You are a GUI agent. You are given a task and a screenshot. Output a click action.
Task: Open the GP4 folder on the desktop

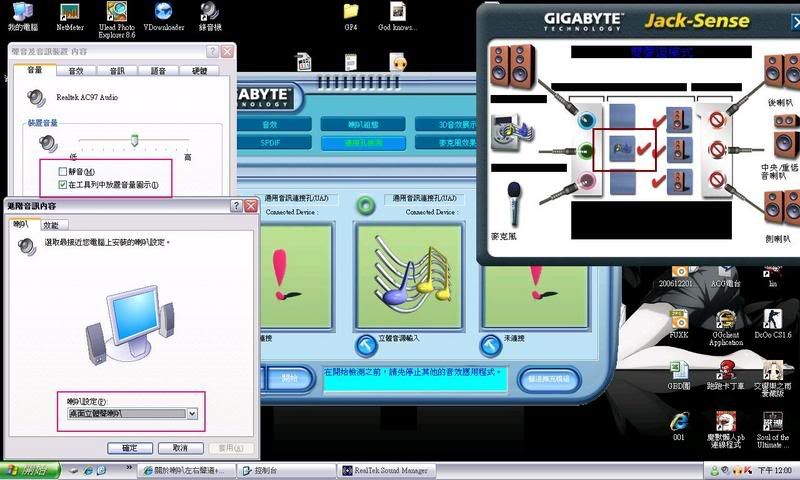pyautogui.click(x=351, y=16)
